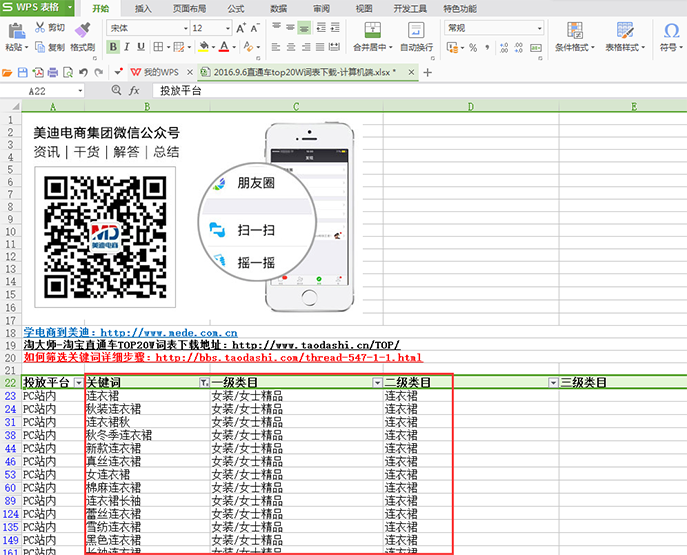Undo last action

click(83, 73)
